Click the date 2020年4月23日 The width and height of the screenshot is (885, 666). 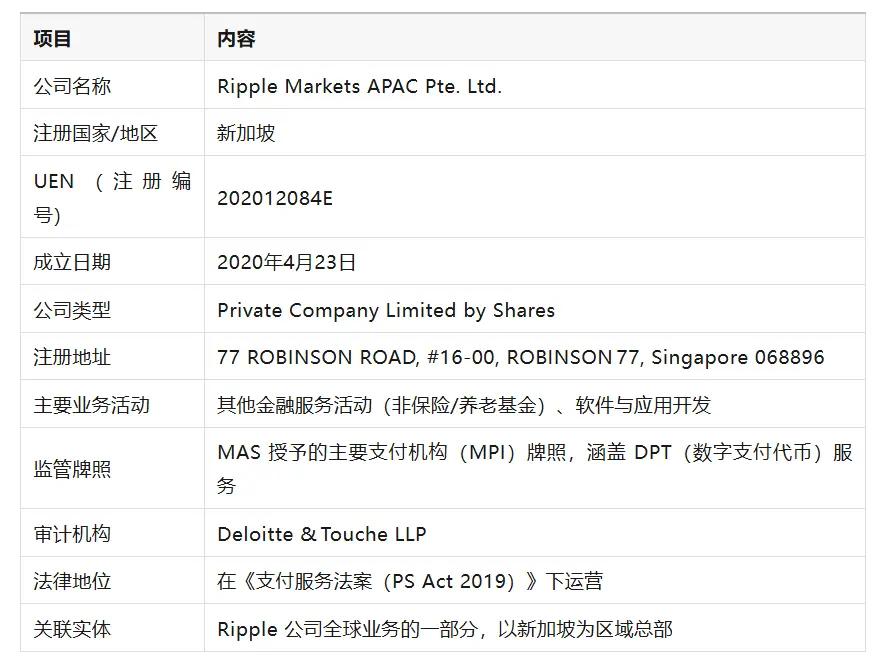click(x=287, y=262)
